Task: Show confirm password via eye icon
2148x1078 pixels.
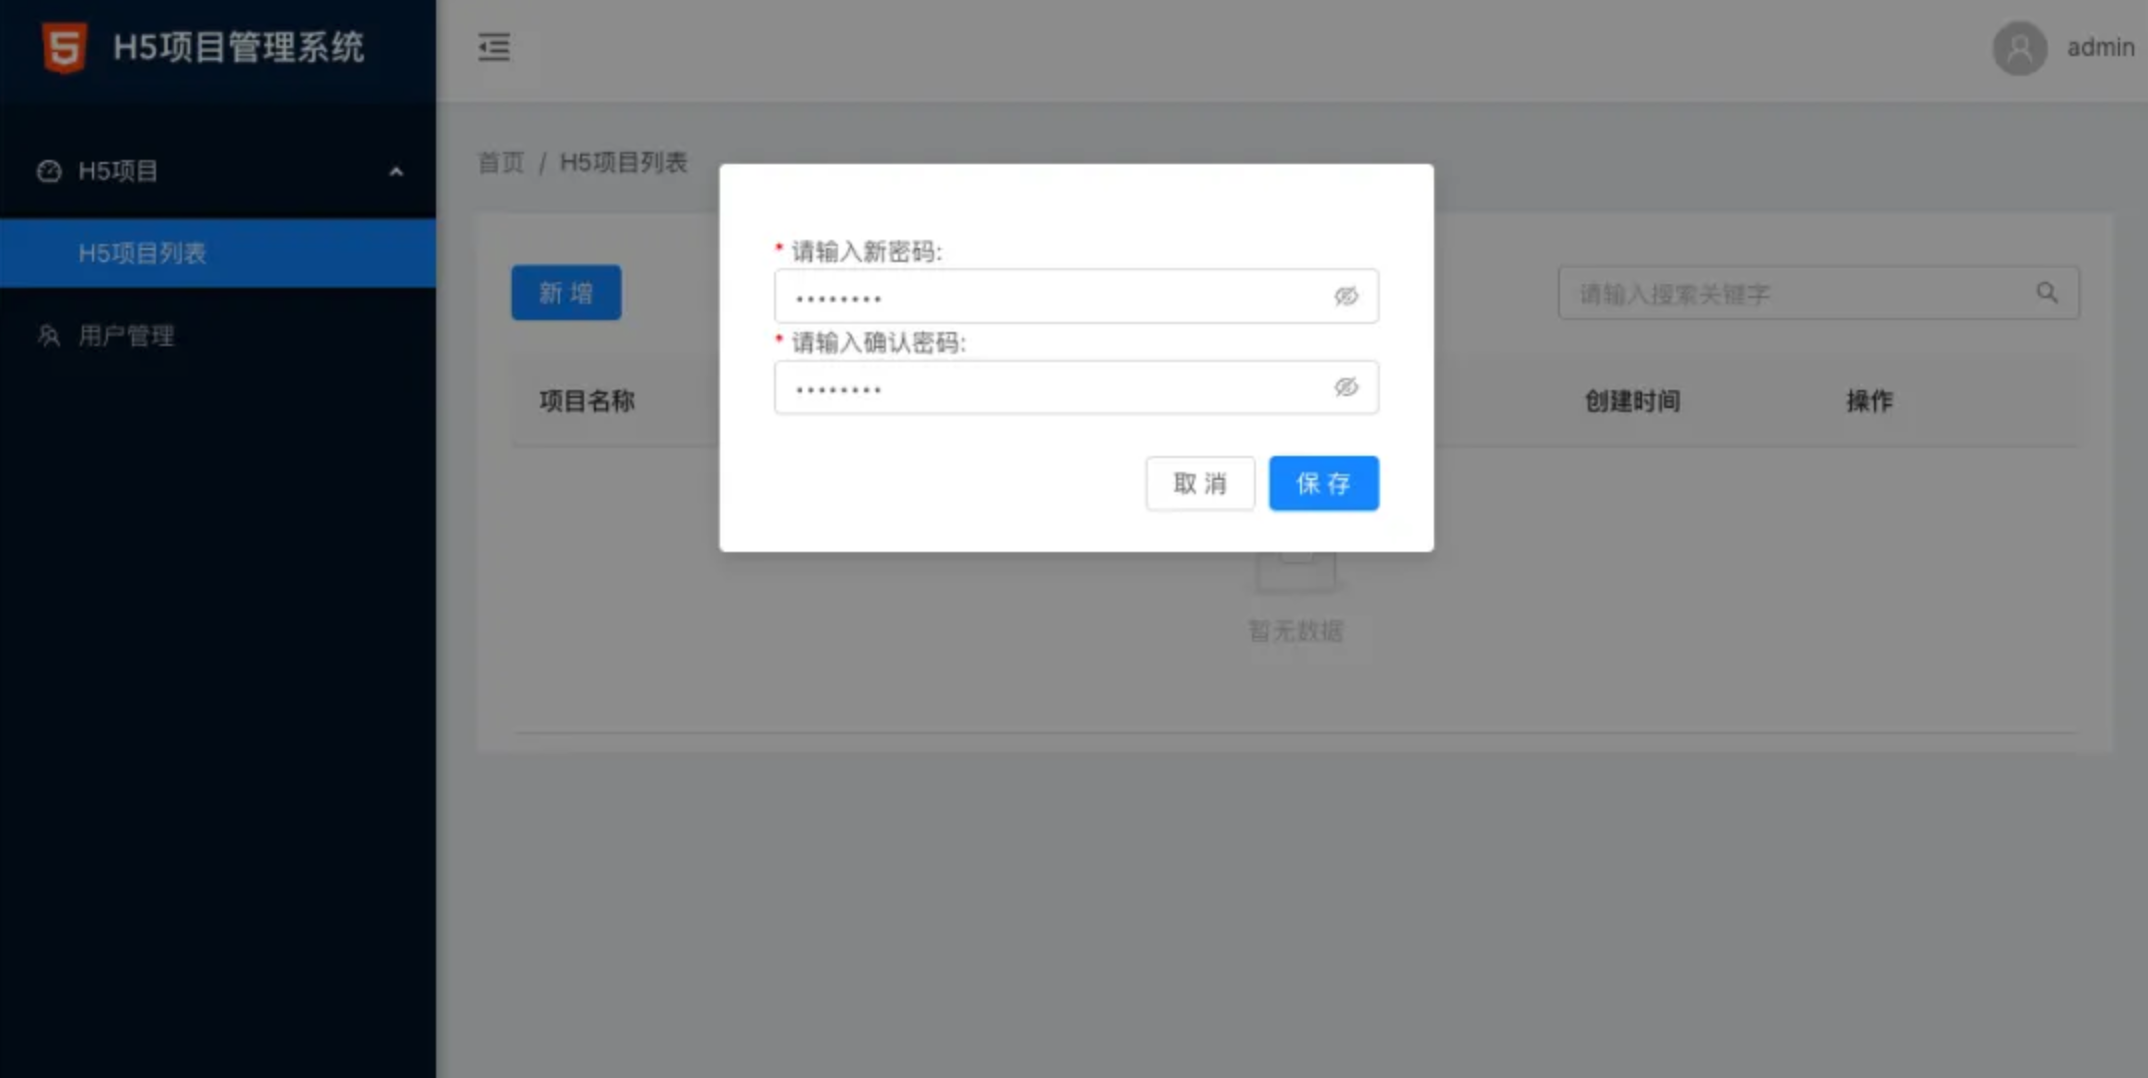Action: pyautogui.click(x=1346, y=387)
